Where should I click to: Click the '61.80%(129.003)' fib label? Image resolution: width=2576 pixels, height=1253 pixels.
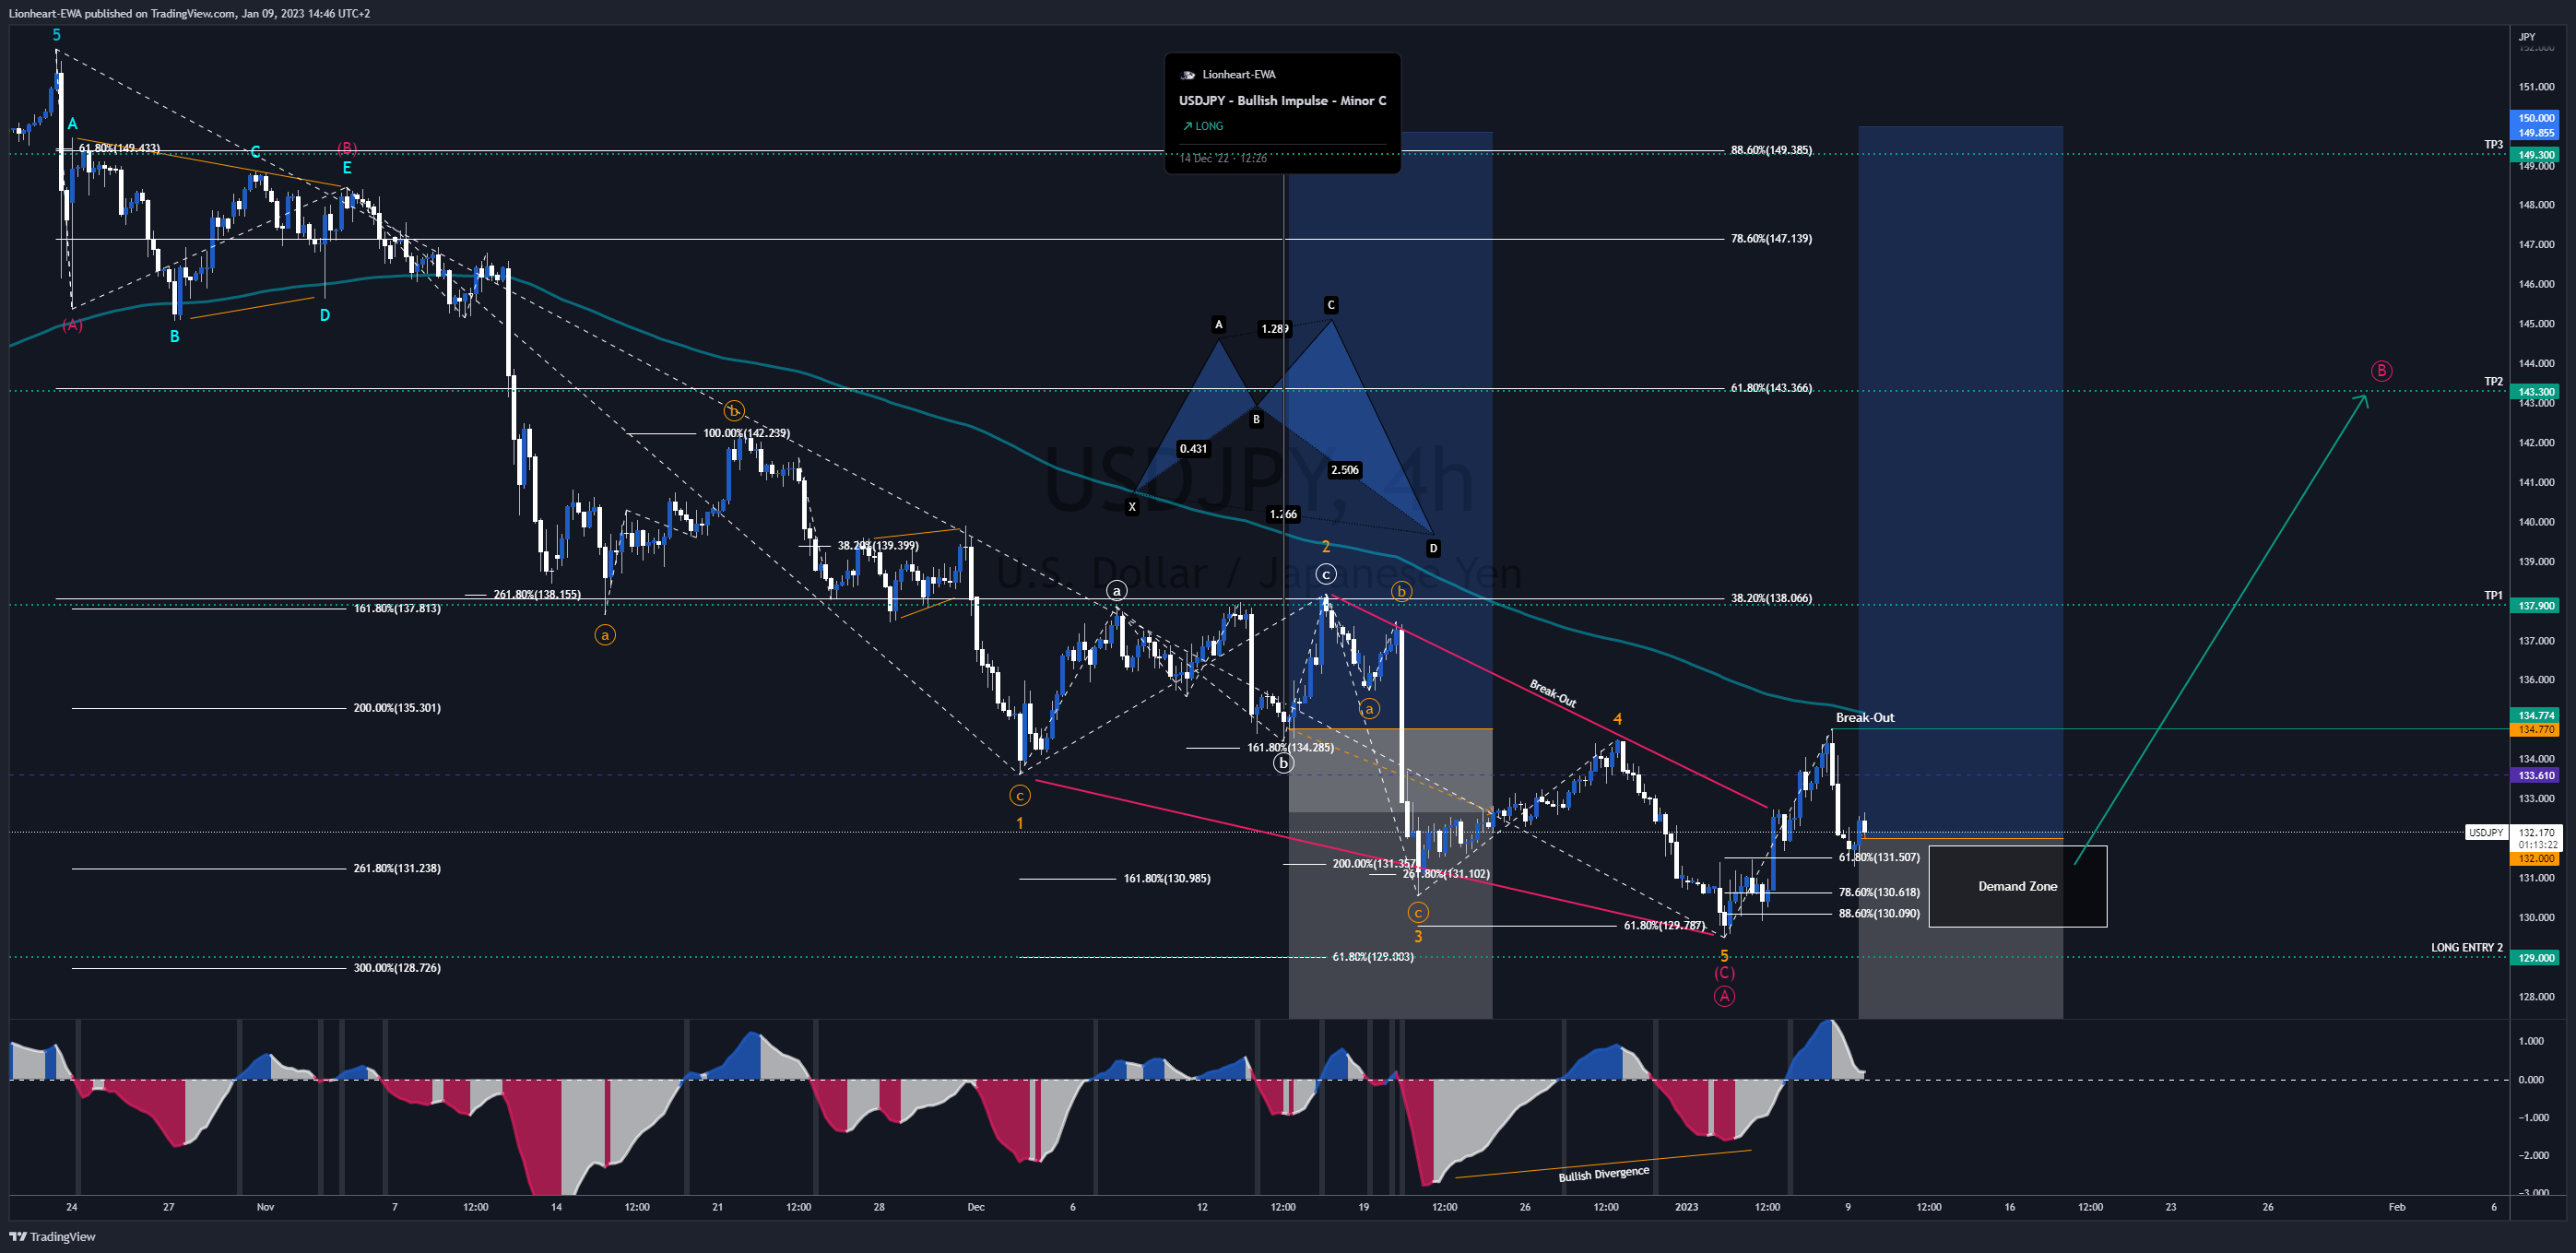pyautogui.click(x=1372, y=957)
